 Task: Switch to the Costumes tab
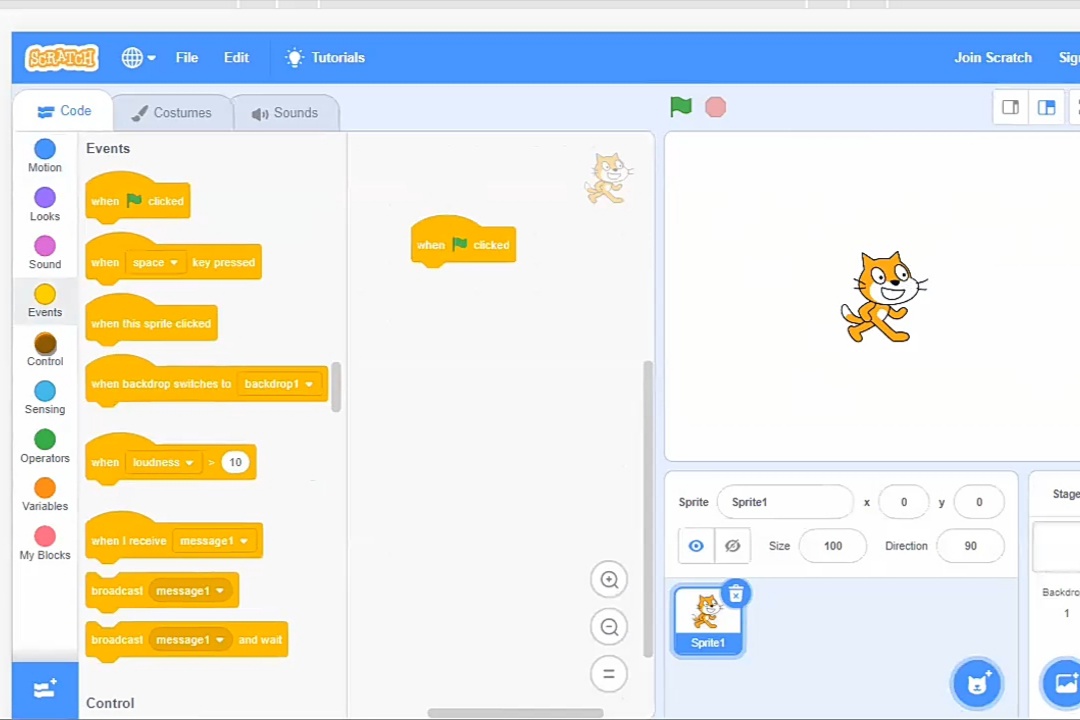(x=171, y=112)
